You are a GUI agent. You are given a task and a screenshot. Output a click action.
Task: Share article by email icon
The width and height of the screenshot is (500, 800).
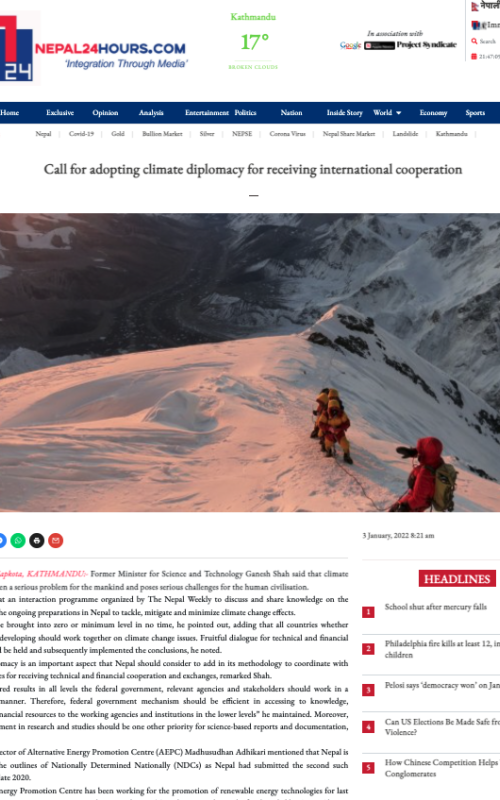point(56,540)
